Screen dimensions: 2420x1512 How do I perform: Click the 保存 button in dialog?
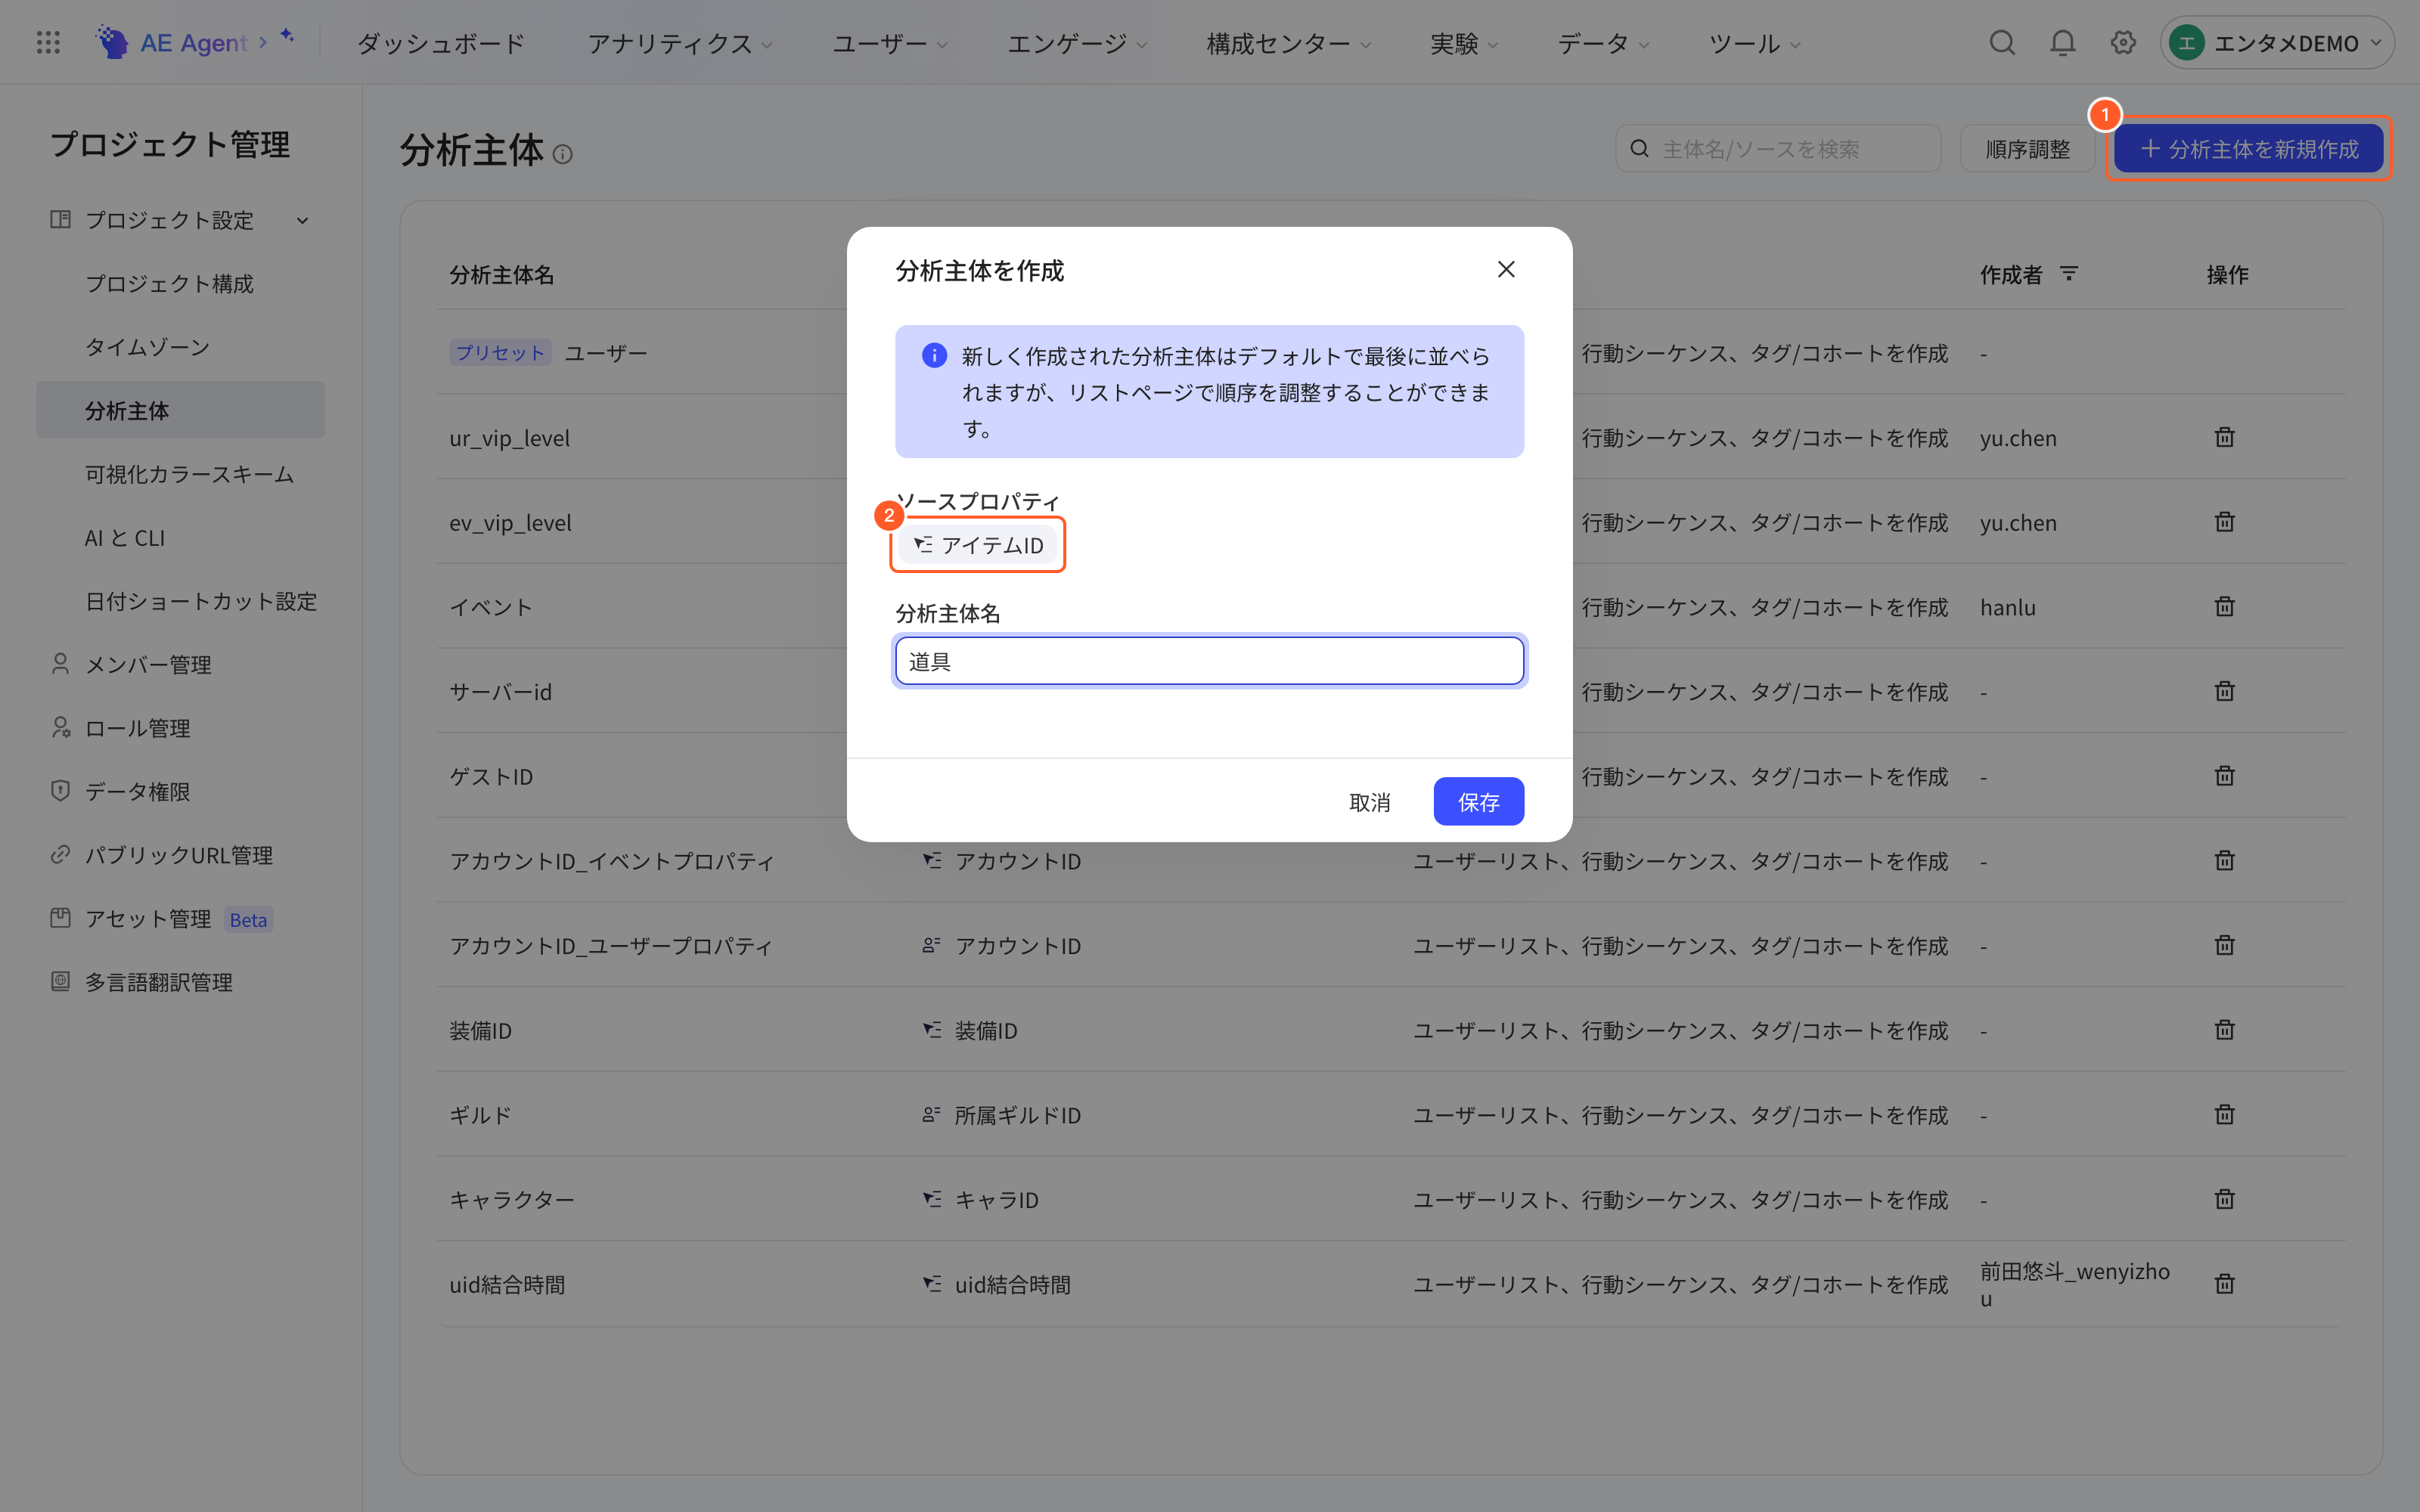1478,801
